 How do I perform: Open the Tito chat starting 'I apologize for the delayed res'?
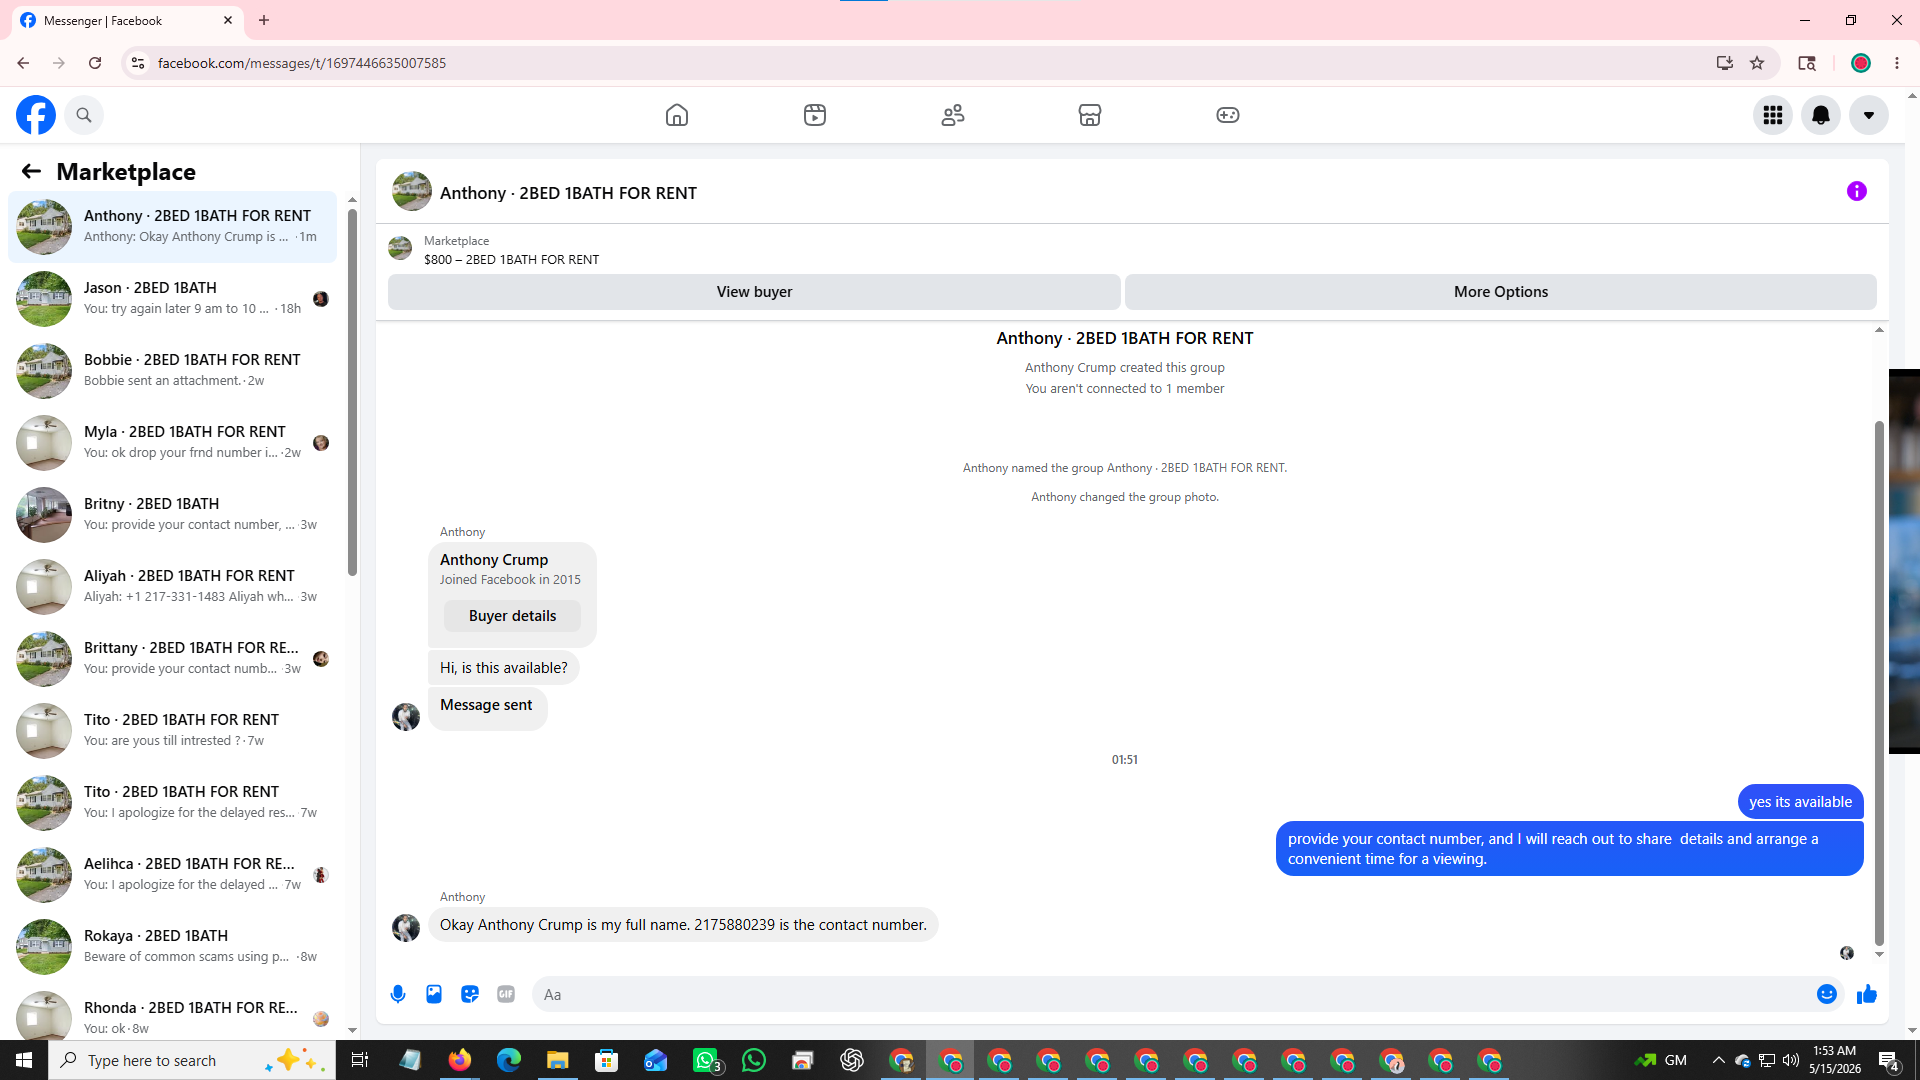(173, 803)
